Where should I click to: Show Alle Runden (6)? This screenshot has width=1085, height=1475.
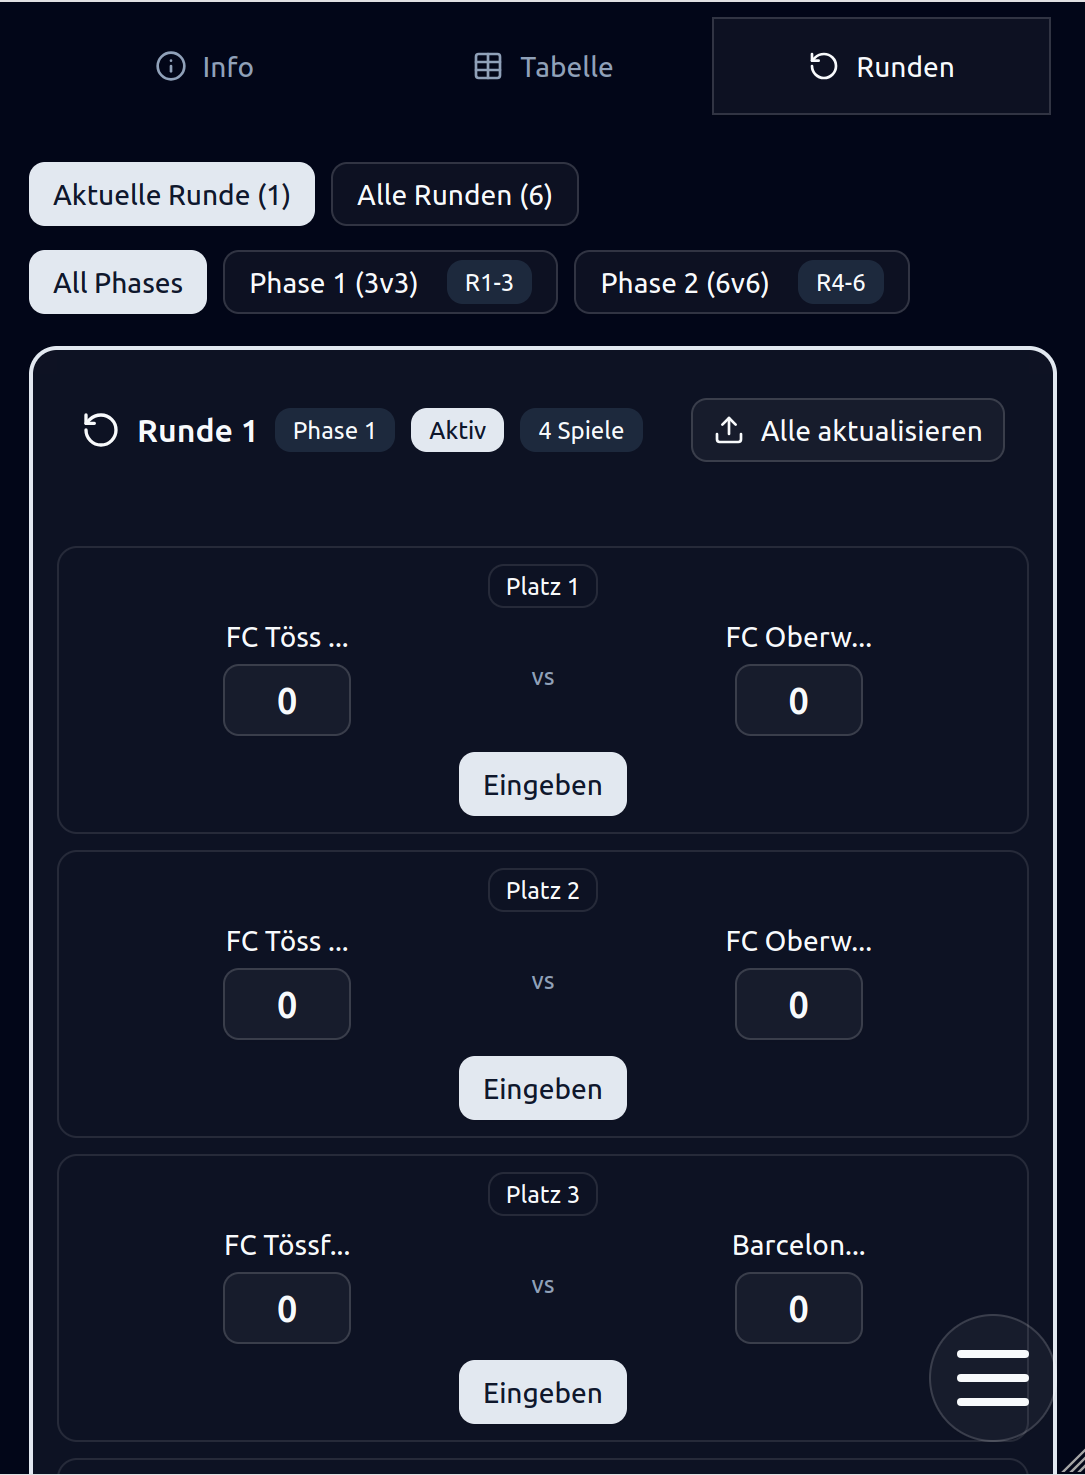(455, 194)
